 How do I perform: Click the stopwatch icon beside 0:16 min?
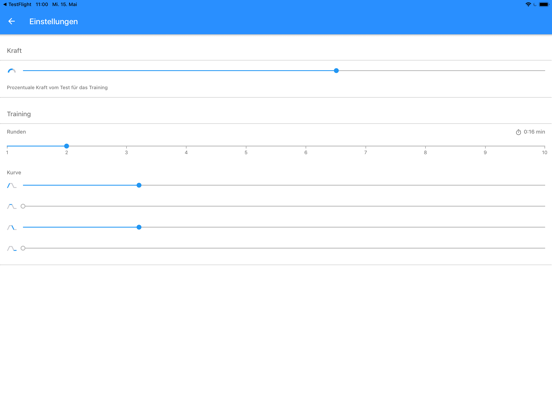coord(518,132)
